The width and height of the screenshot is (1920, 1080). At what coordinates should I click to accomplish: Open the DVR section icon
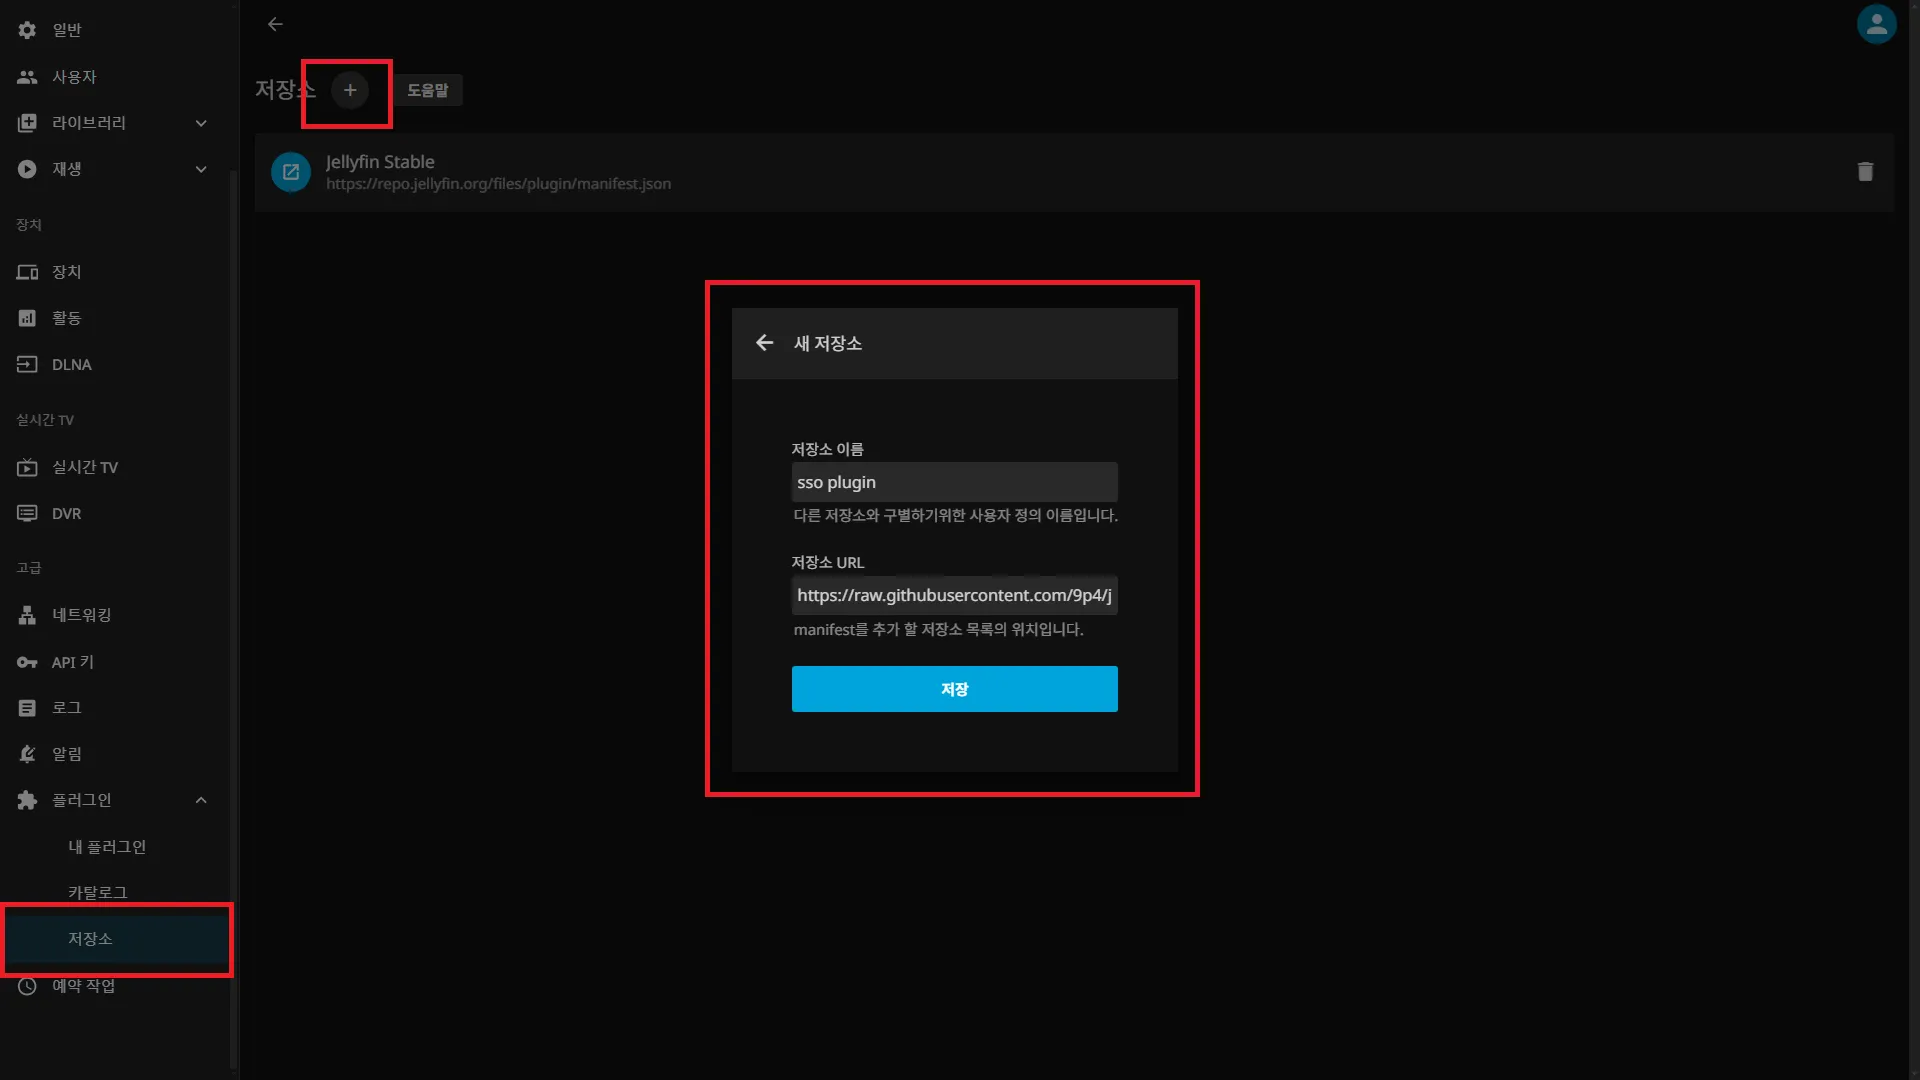27,513
